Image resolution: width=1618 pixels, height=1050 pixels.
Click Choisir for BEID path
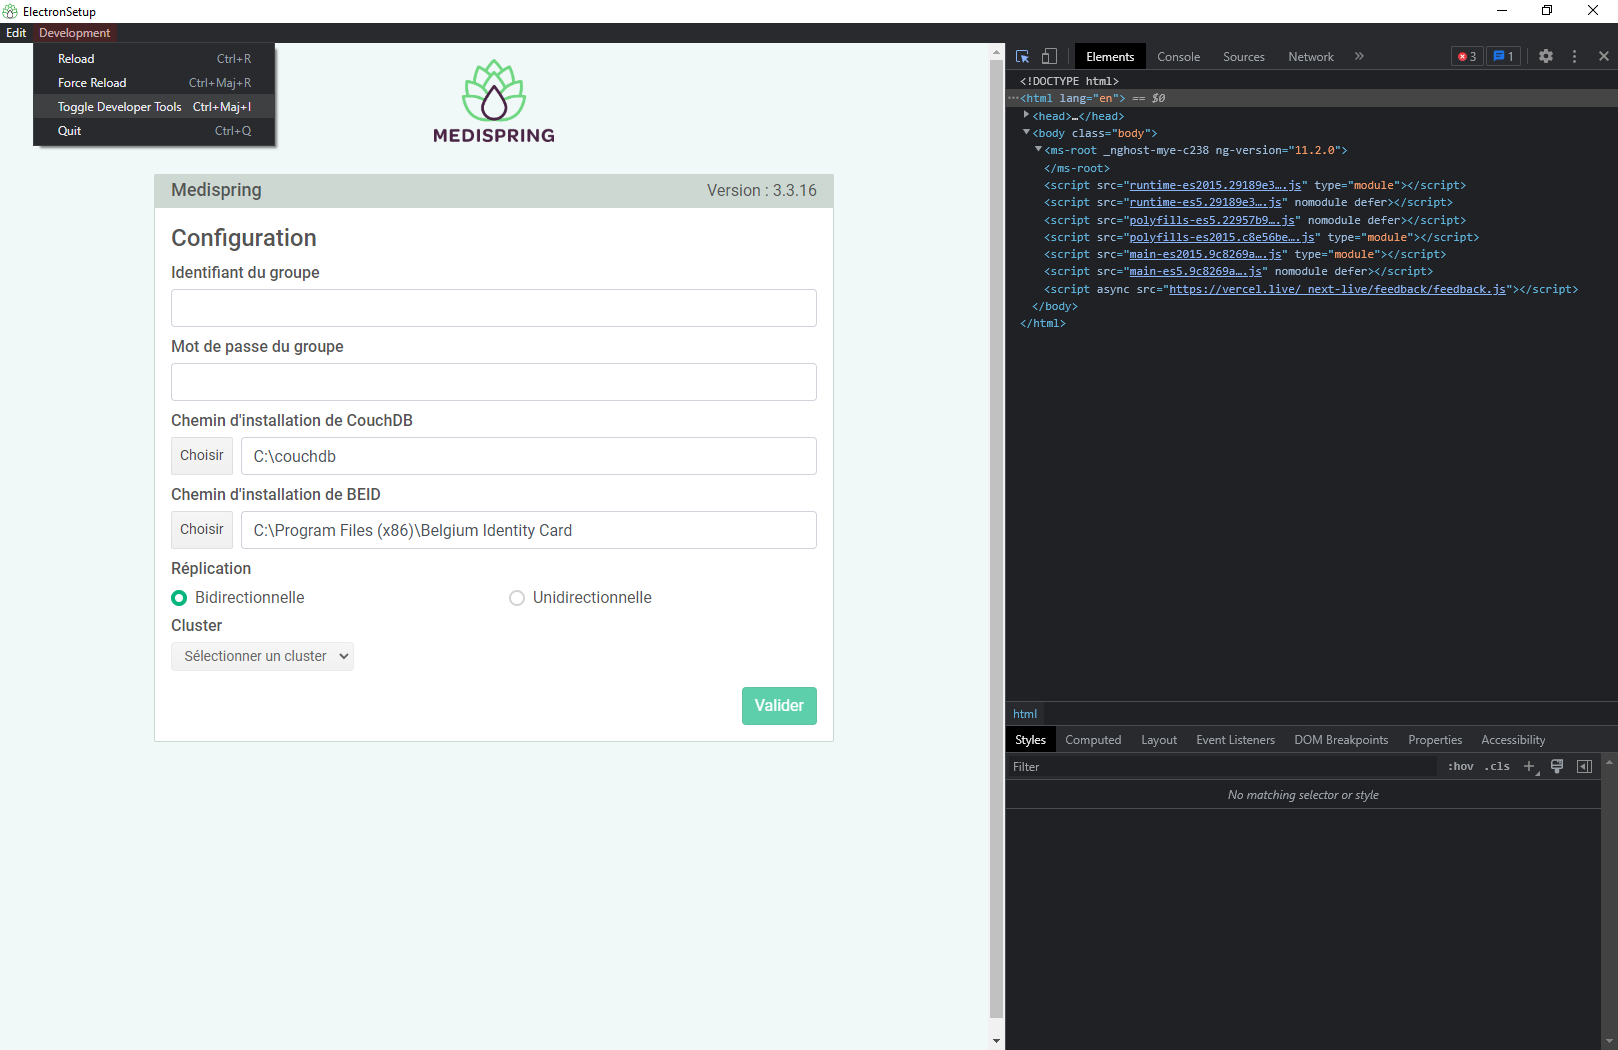coord(202,530)
